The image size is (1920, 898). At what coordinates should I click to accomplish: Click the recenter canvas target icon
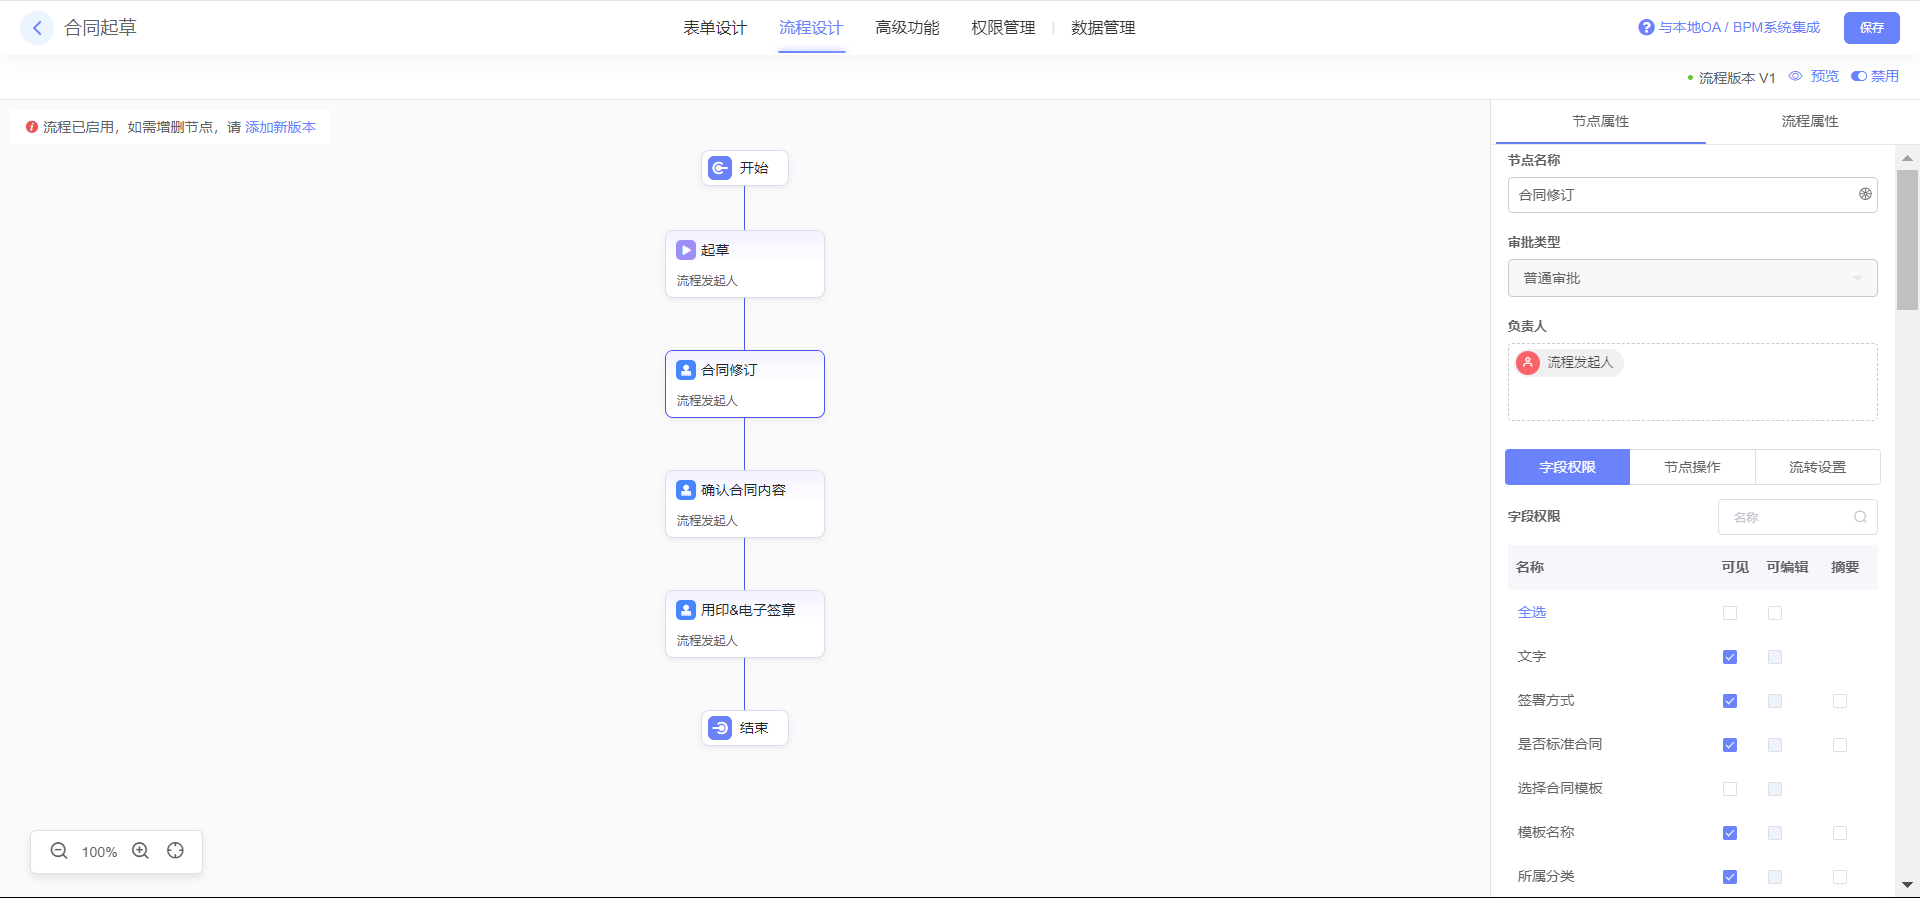tap(176, 851)
